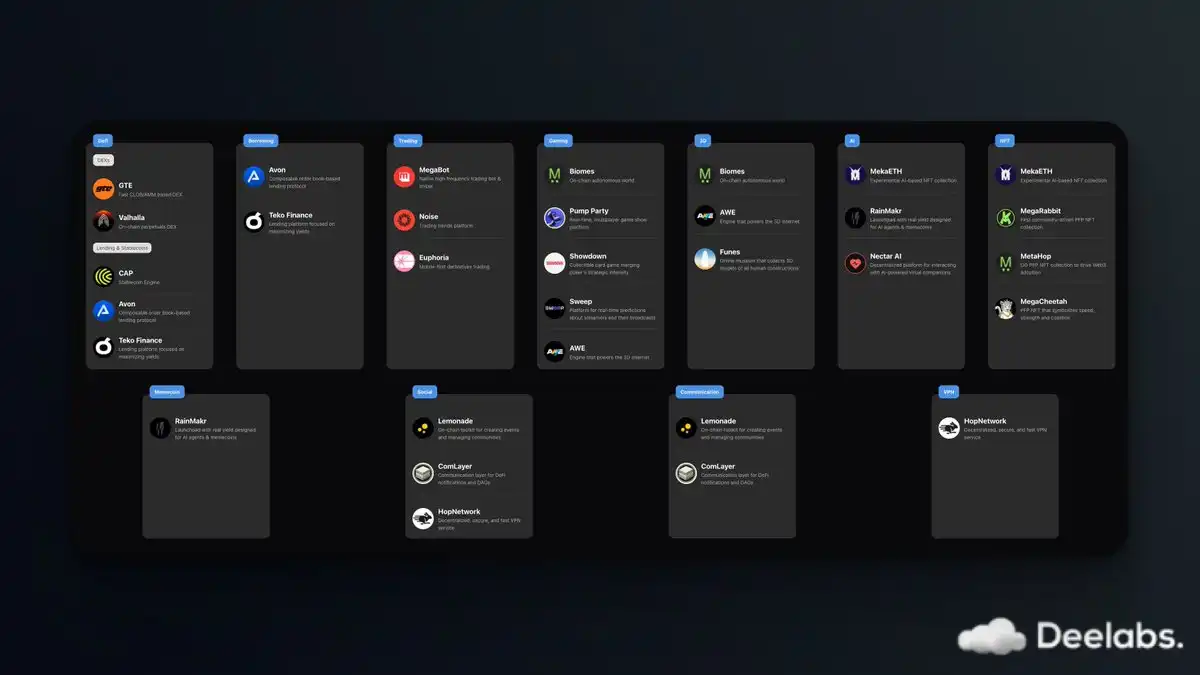Click the CAP stablecoin engine icon
The height and width of the screenshot is (675, 1200).
pos(104,277)
